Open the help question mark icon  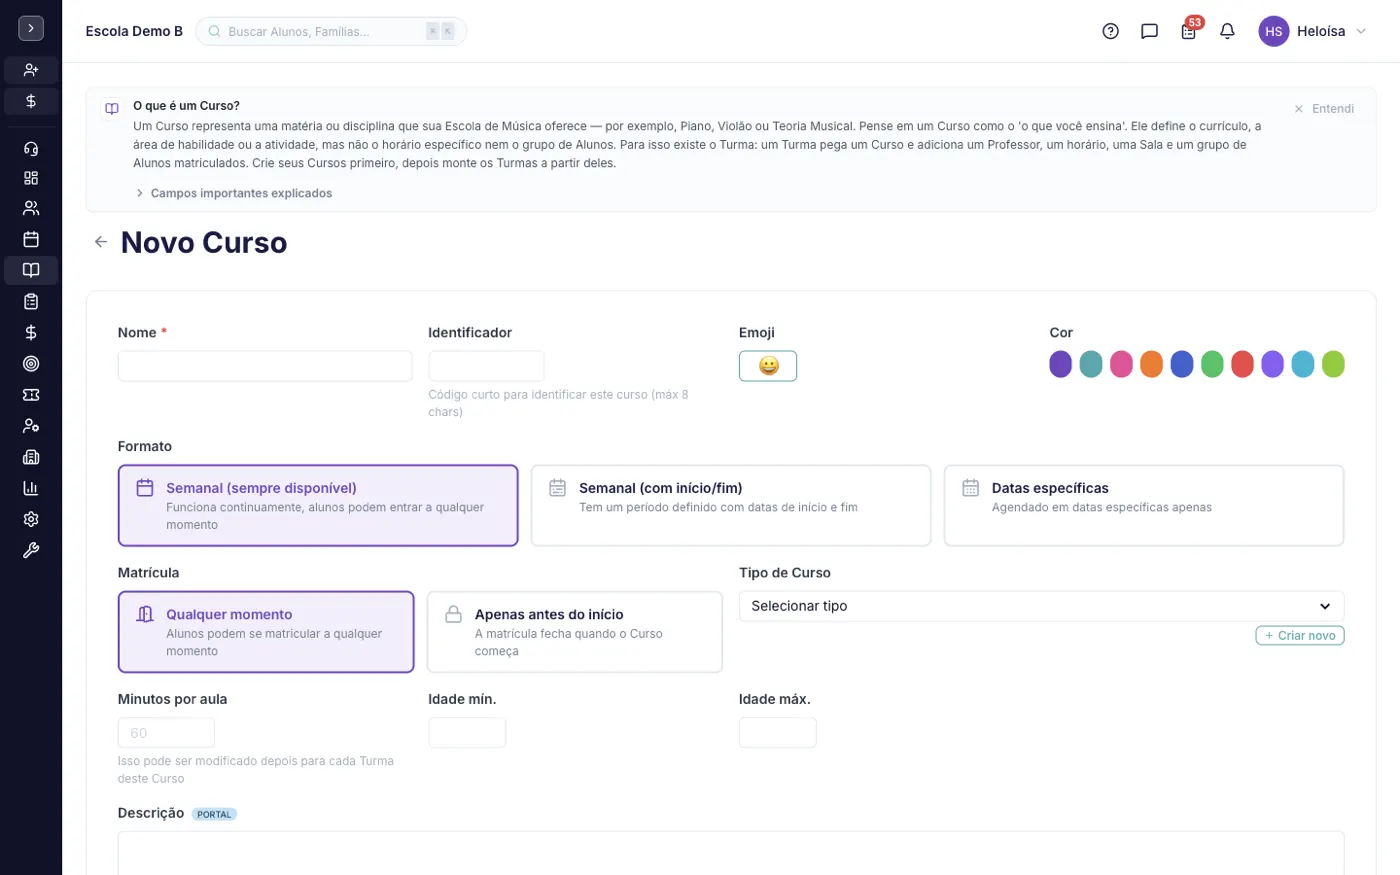point(1110,31)
